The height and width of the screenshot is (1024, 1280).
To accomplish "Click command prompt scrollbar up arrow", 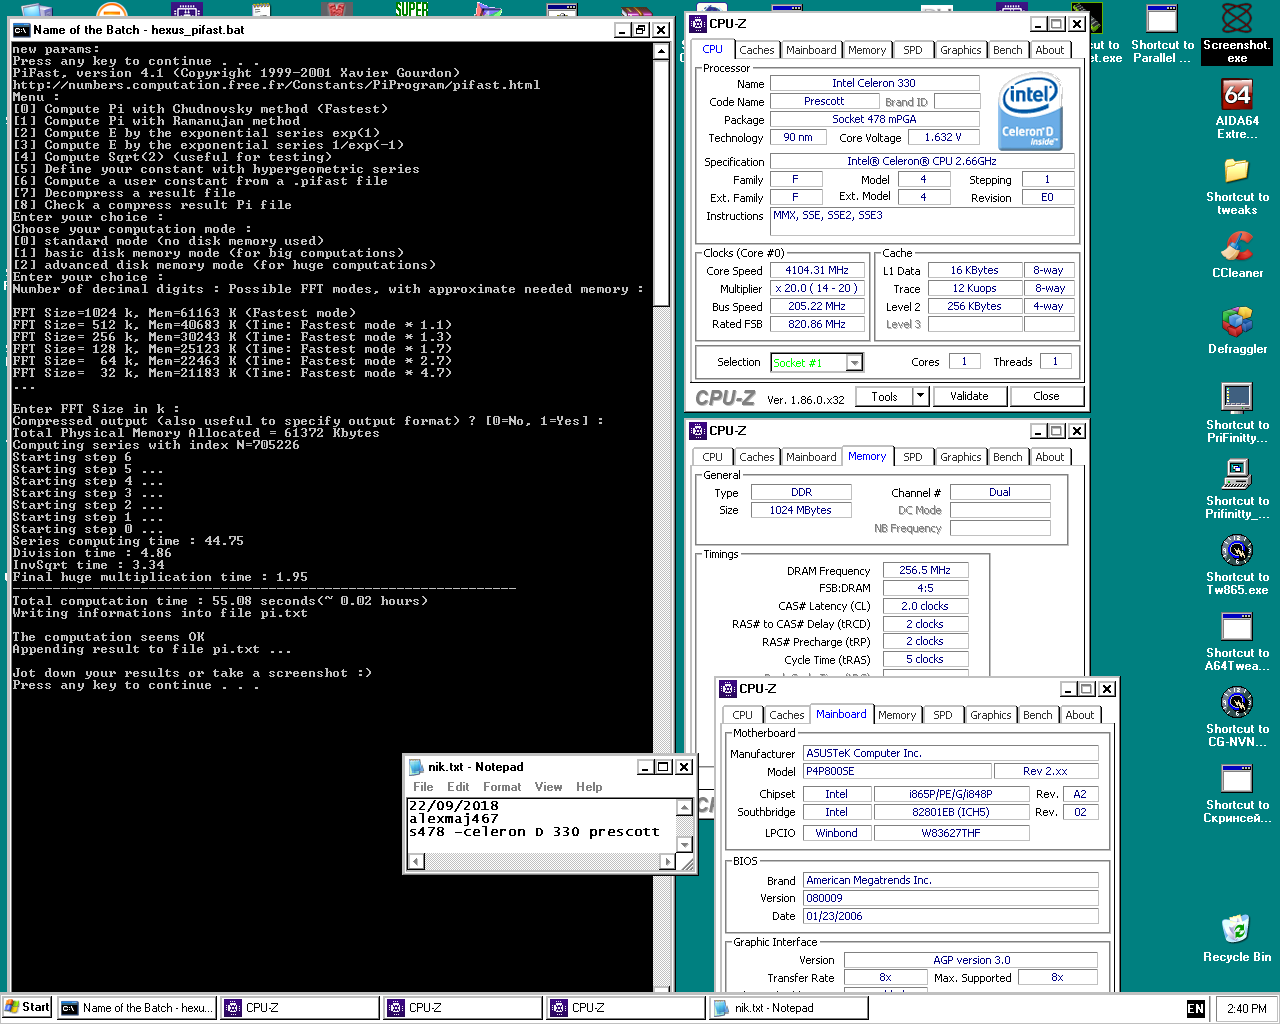I will [661, 51].
